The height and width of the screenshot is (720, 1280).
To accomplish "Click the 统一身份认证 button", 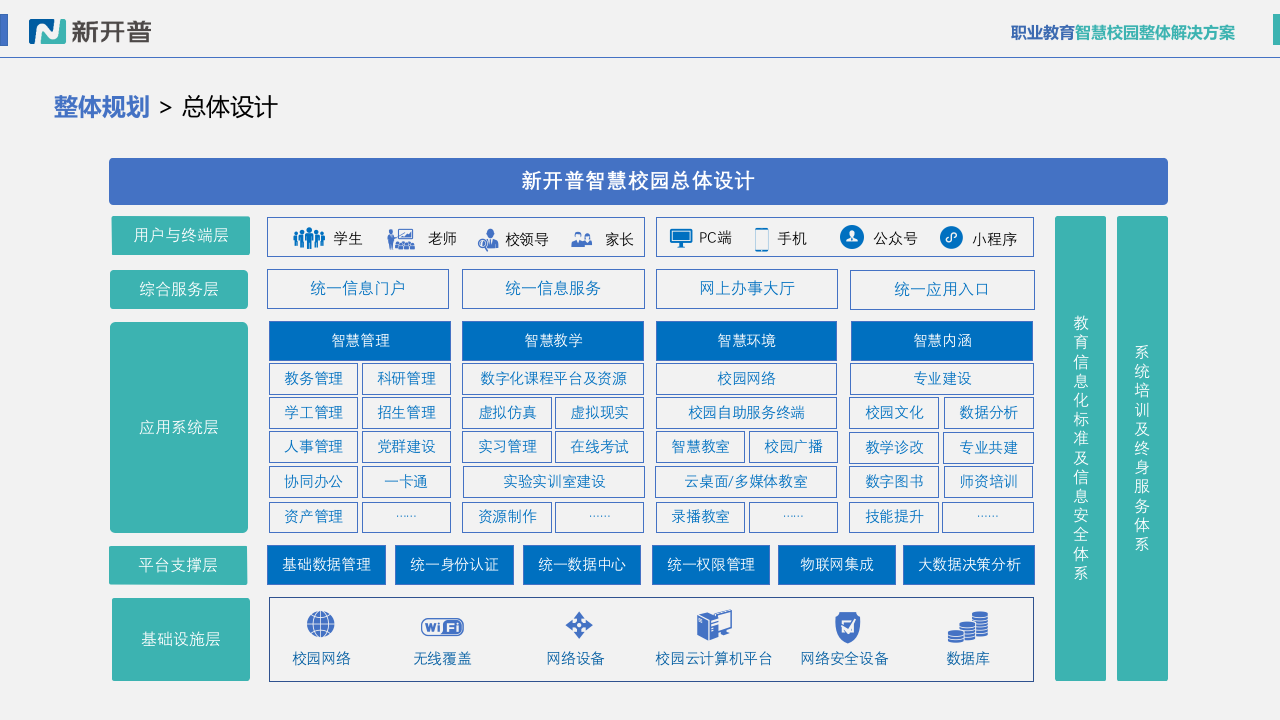I will click(x=454, y=564).
